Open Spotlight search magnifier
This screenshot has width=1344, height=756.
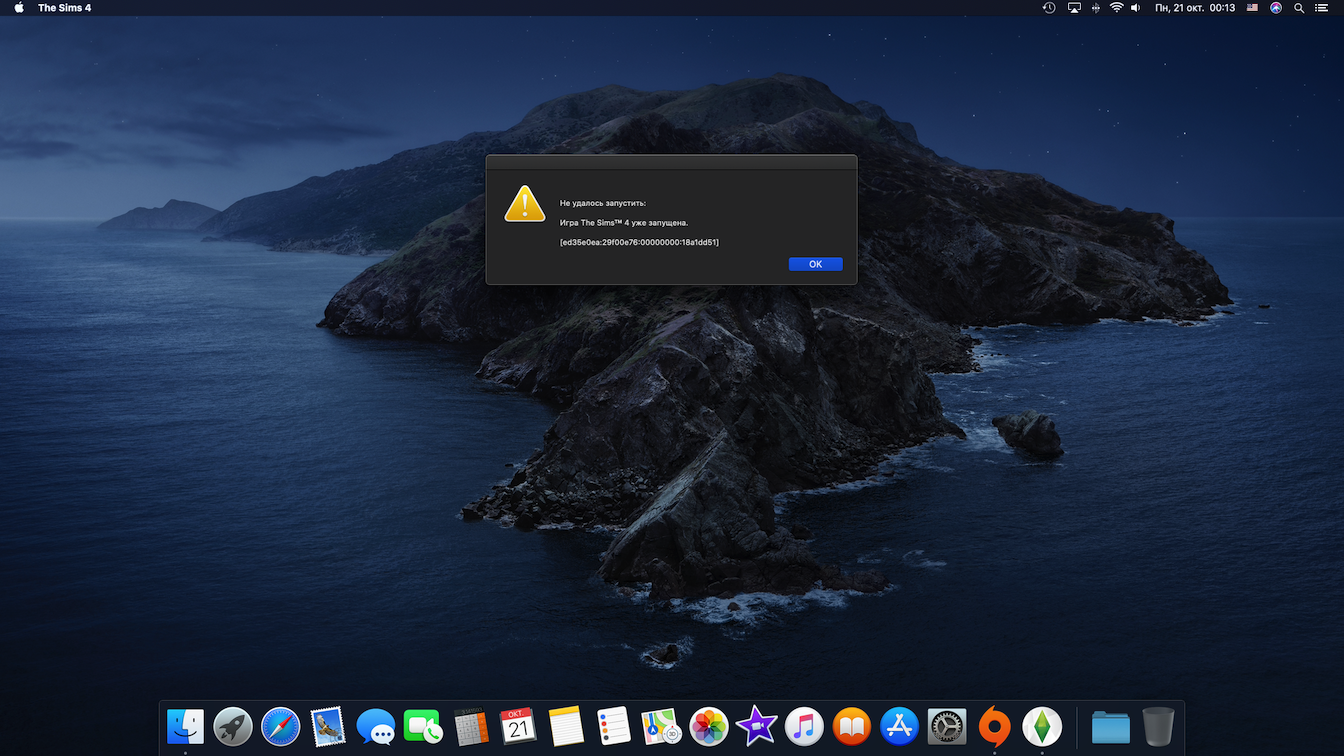point(1299,8)
